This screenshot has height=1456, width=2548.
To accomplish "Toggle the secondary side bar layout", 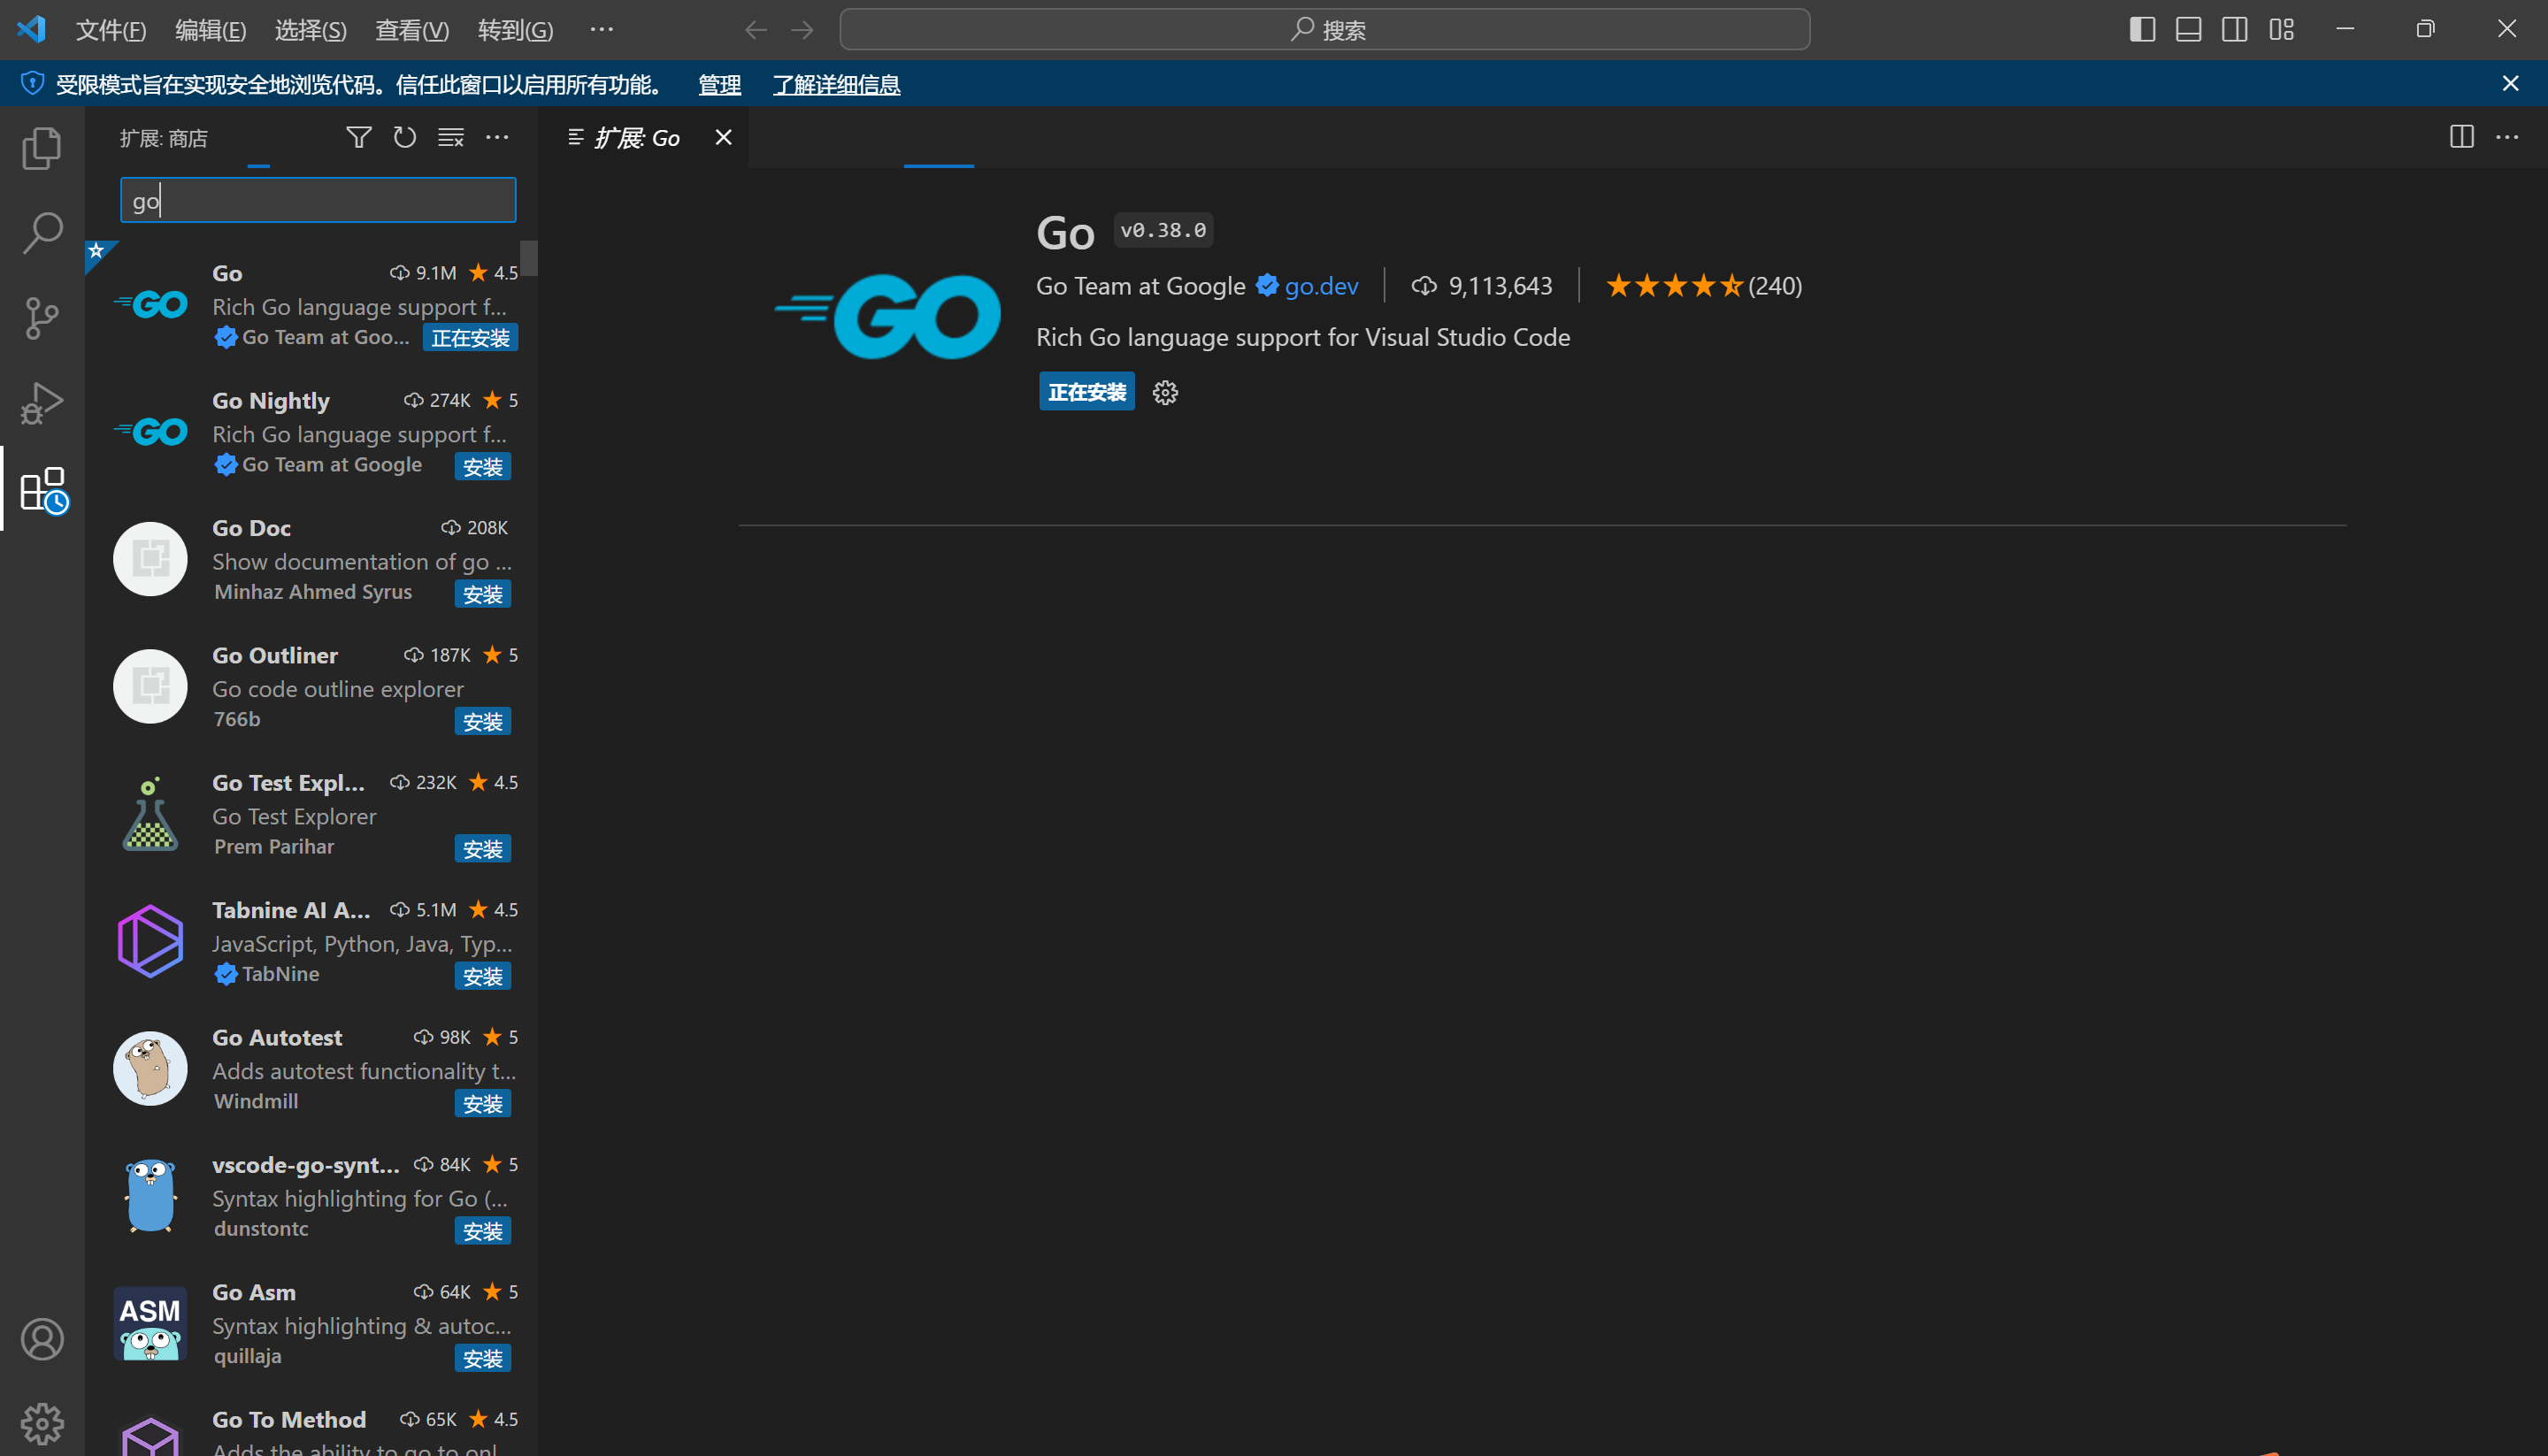I will 2235,29.
